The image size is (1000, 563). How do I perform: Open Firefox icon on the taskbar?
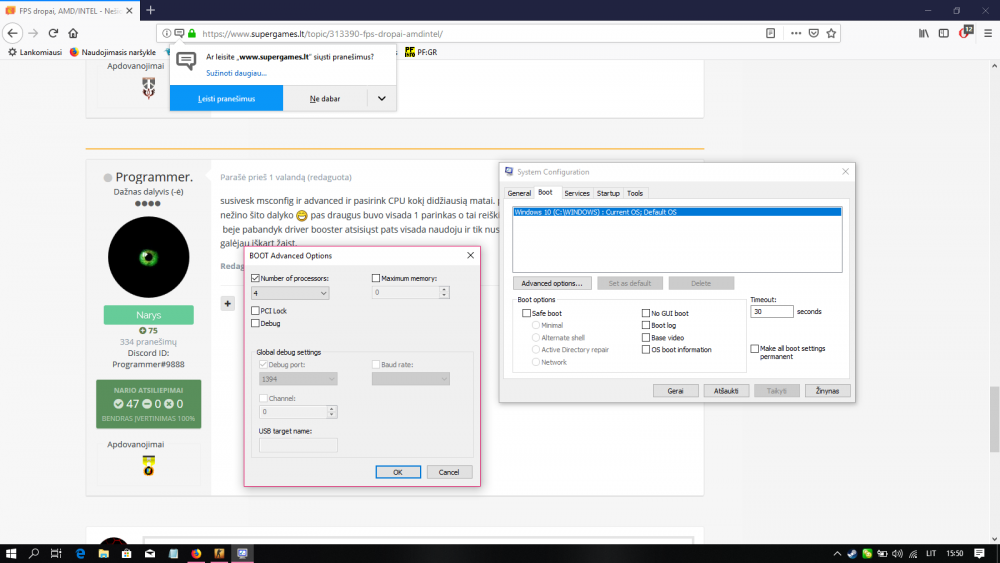coord(196,553)
